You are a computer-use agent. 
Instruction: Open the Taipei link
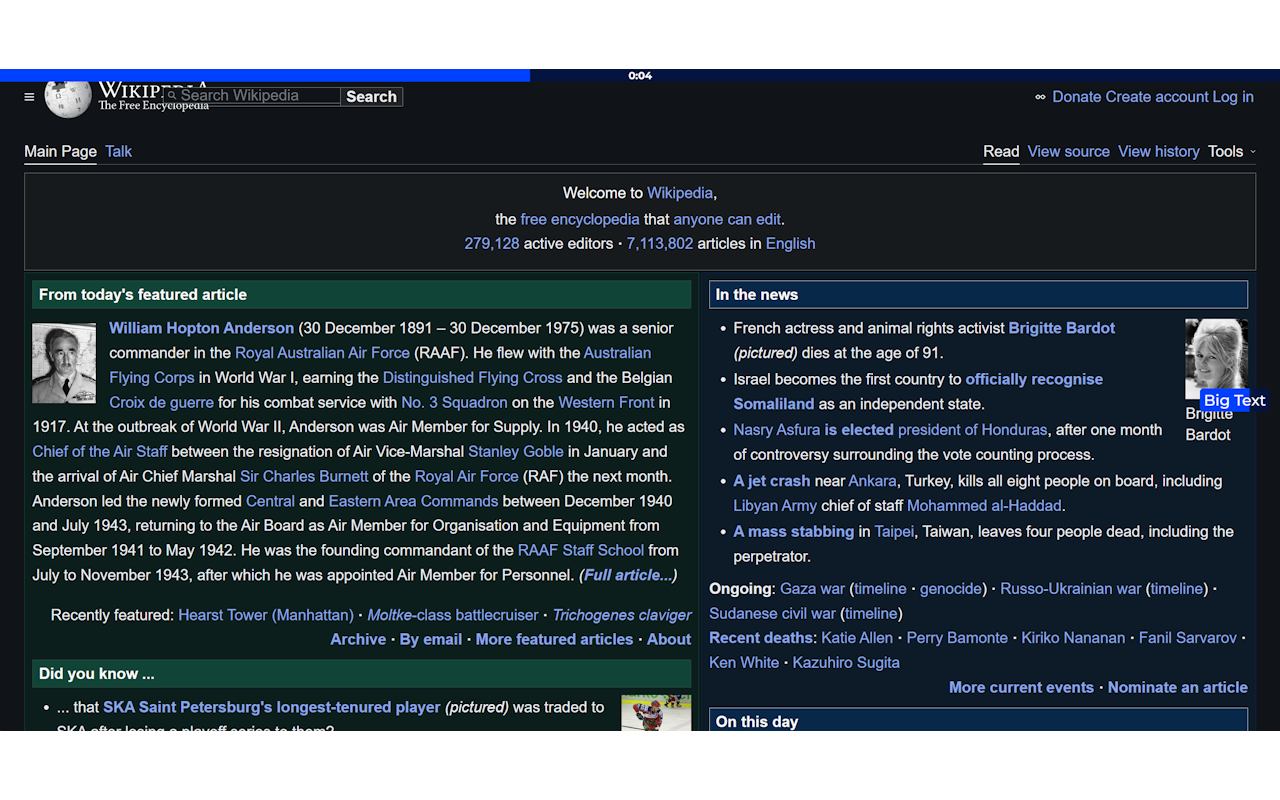click(x=894, y=531)
